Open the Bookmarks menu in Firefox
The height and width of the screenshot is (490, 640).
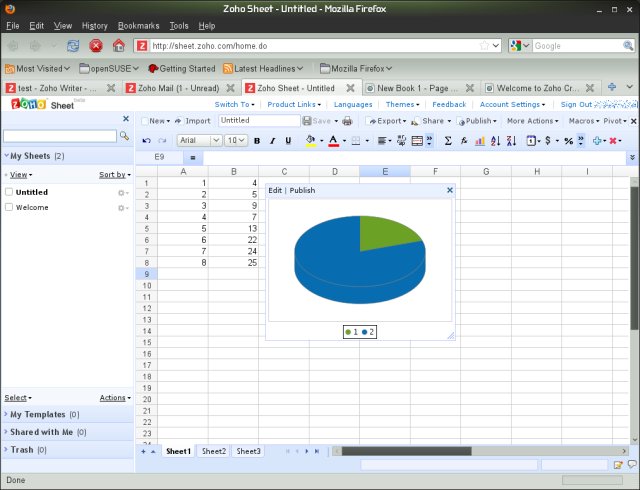coord(137,25)
